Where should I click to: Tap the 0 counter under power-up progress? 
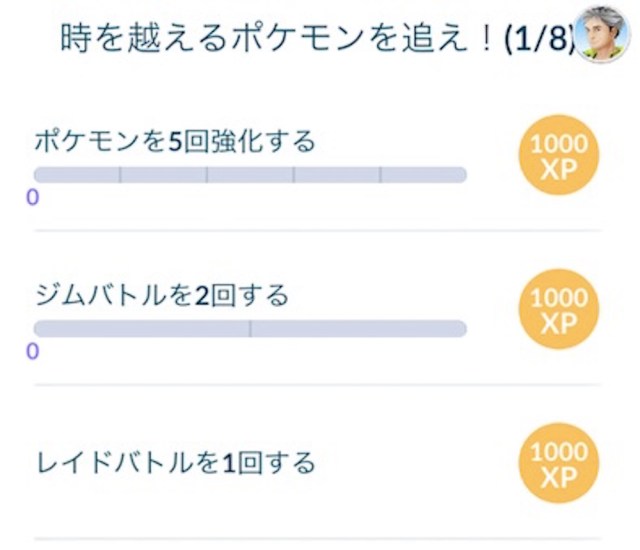coord(33,197)
